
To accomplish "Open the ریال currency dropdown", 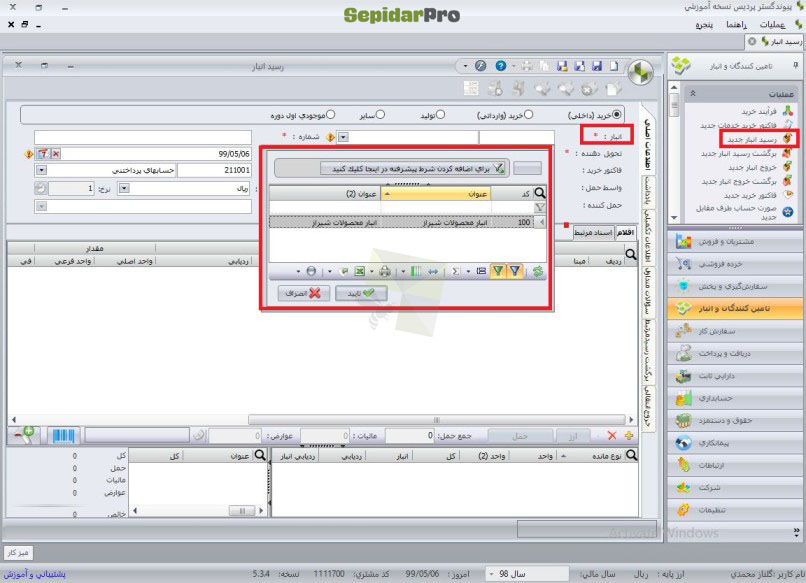I will coord(124,189).
